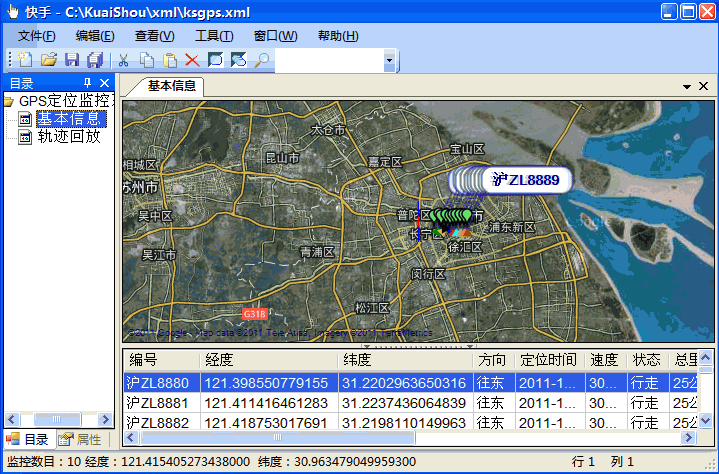Click the 监控数目：10 status bar entry
This screenshot has height=474, width=719.
coord(44,462)
